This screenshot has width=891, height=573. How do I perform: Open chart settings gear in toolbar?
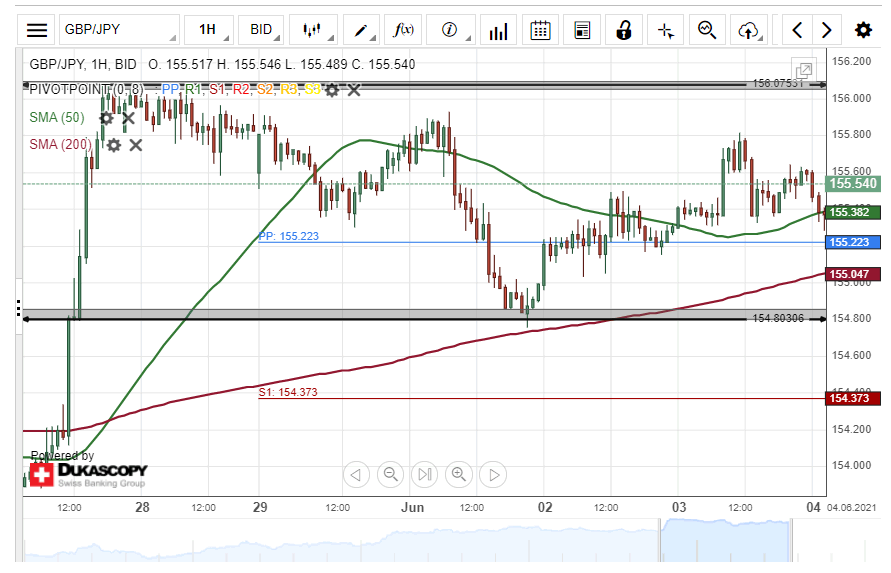tap(863, 30)
